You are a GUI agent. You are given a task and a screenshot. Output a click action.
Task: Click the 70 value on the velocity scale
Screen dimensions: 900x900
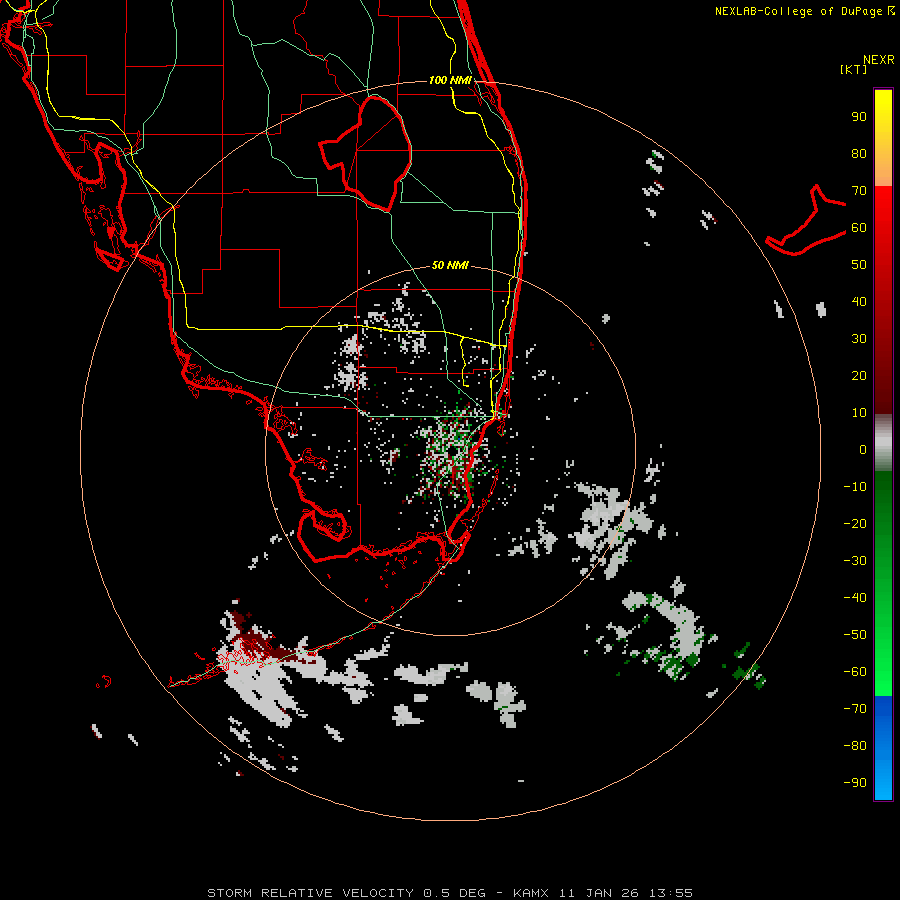coord(859,191)
